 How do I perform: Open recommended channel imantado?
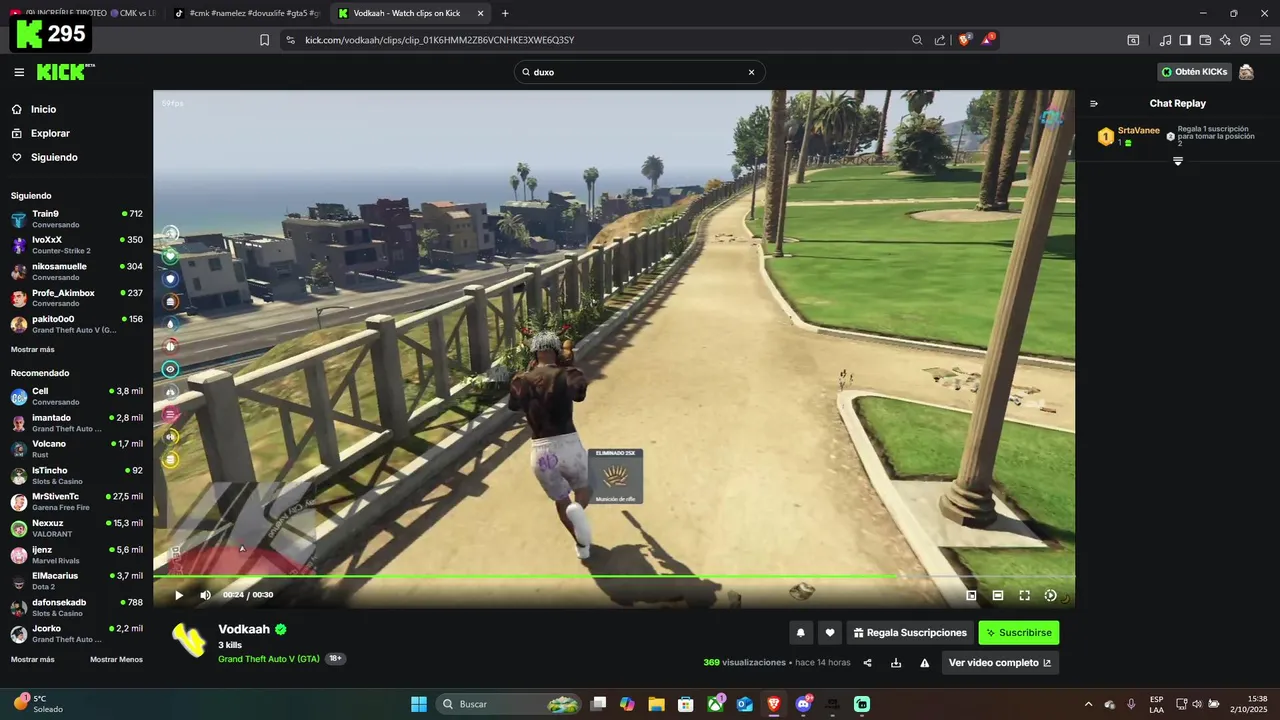click(76, 423)
